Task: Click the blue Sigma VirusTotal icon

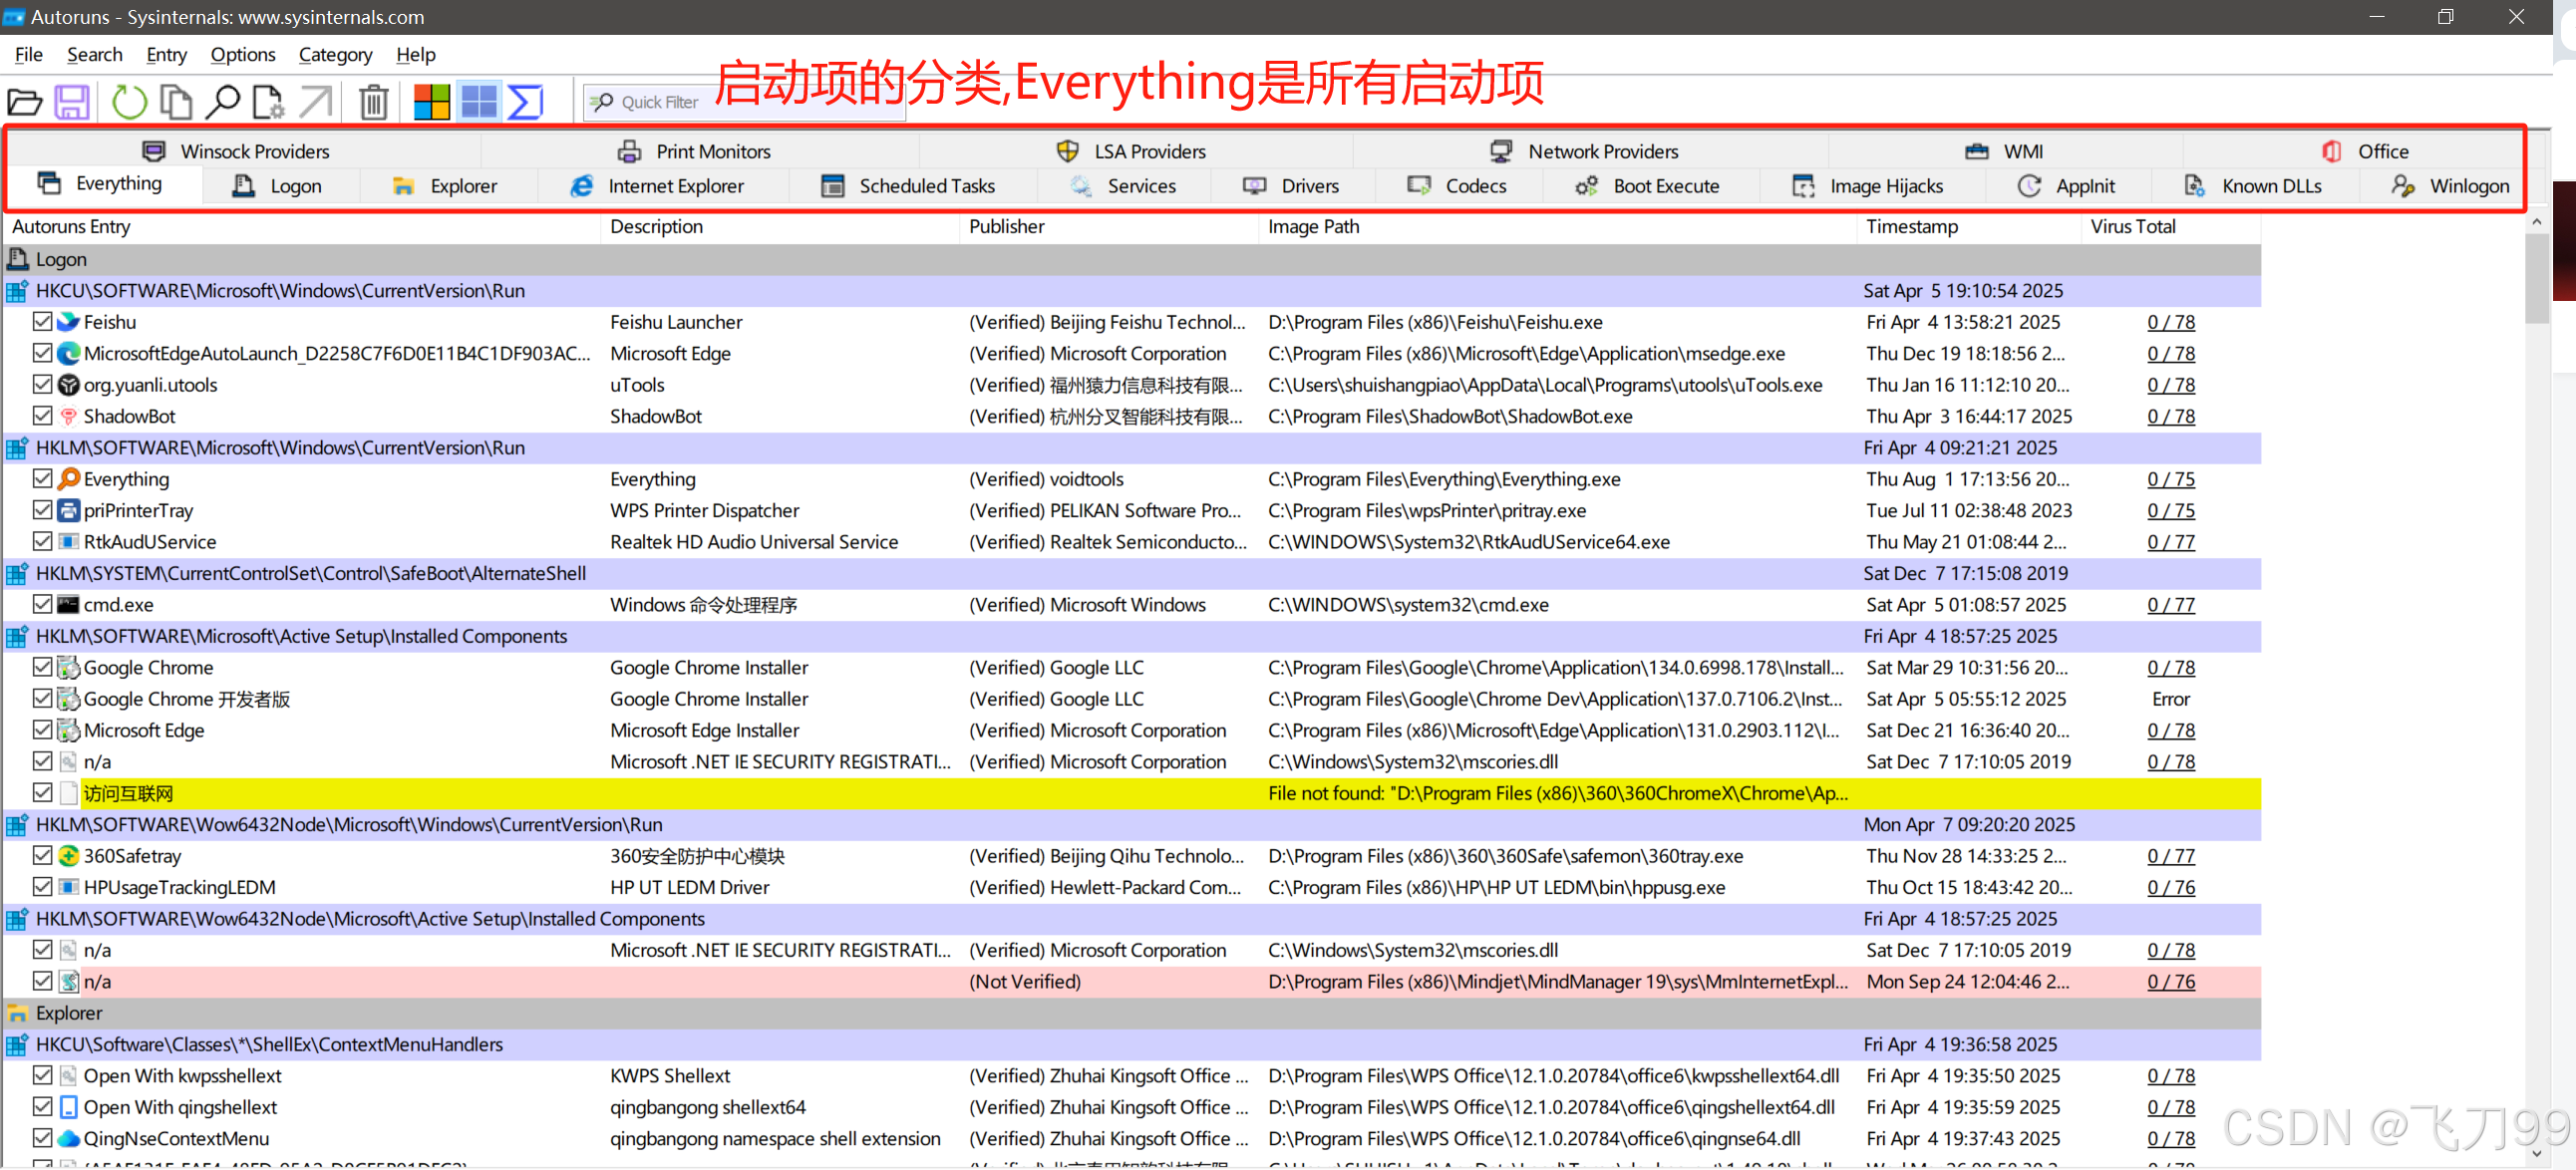Action: pyautogui.click(x=525, y=102)
